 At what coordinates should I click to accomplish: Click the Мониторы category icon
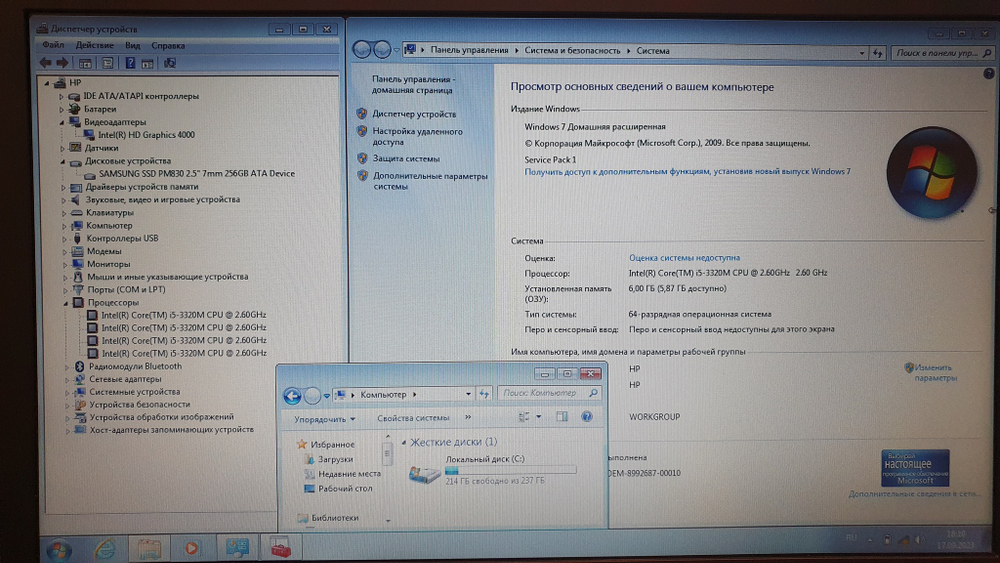[77, 264]
